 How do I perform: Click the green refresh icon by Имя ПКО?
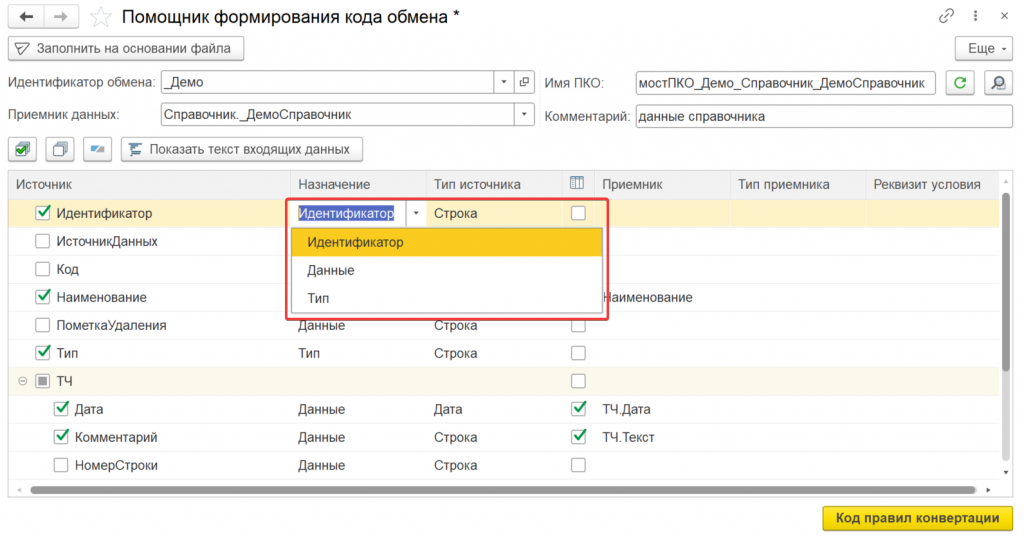[x=959, y=82]
